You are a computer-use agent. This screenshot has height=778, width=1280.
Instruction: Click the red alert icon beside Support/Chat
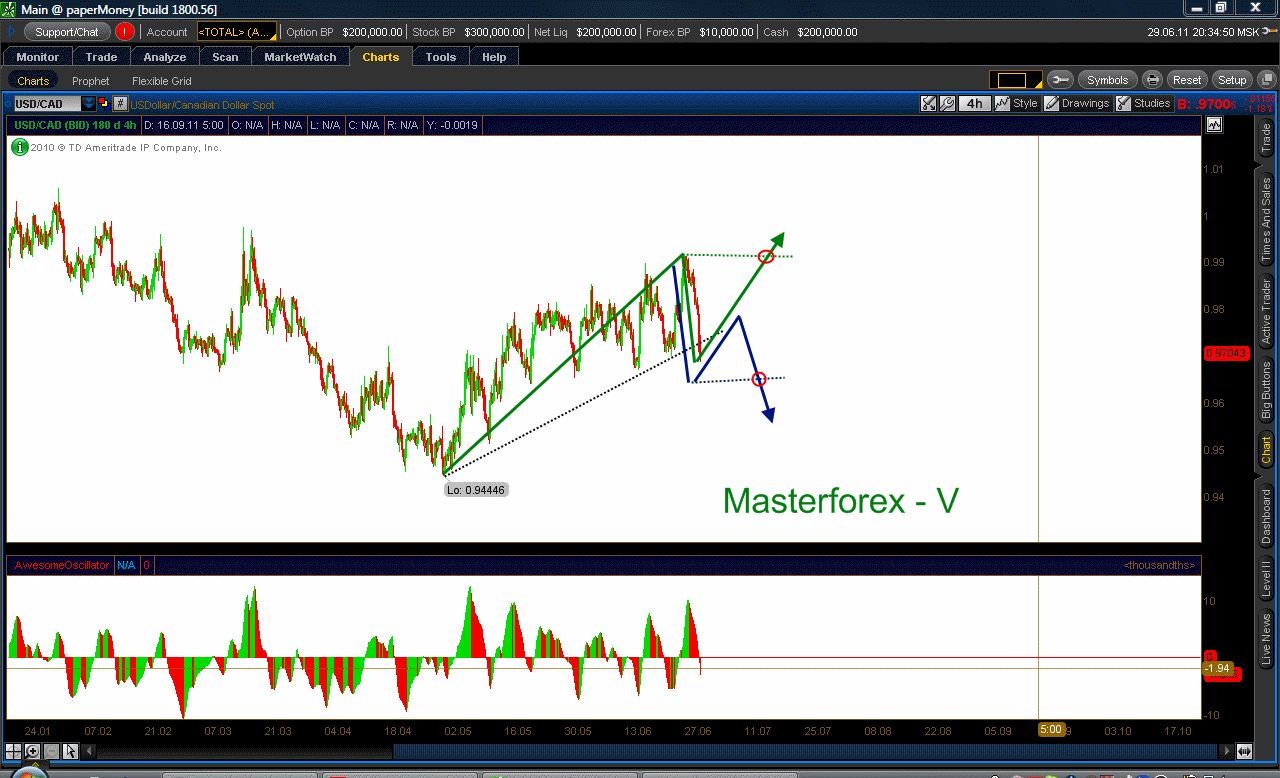pos(124,32)
